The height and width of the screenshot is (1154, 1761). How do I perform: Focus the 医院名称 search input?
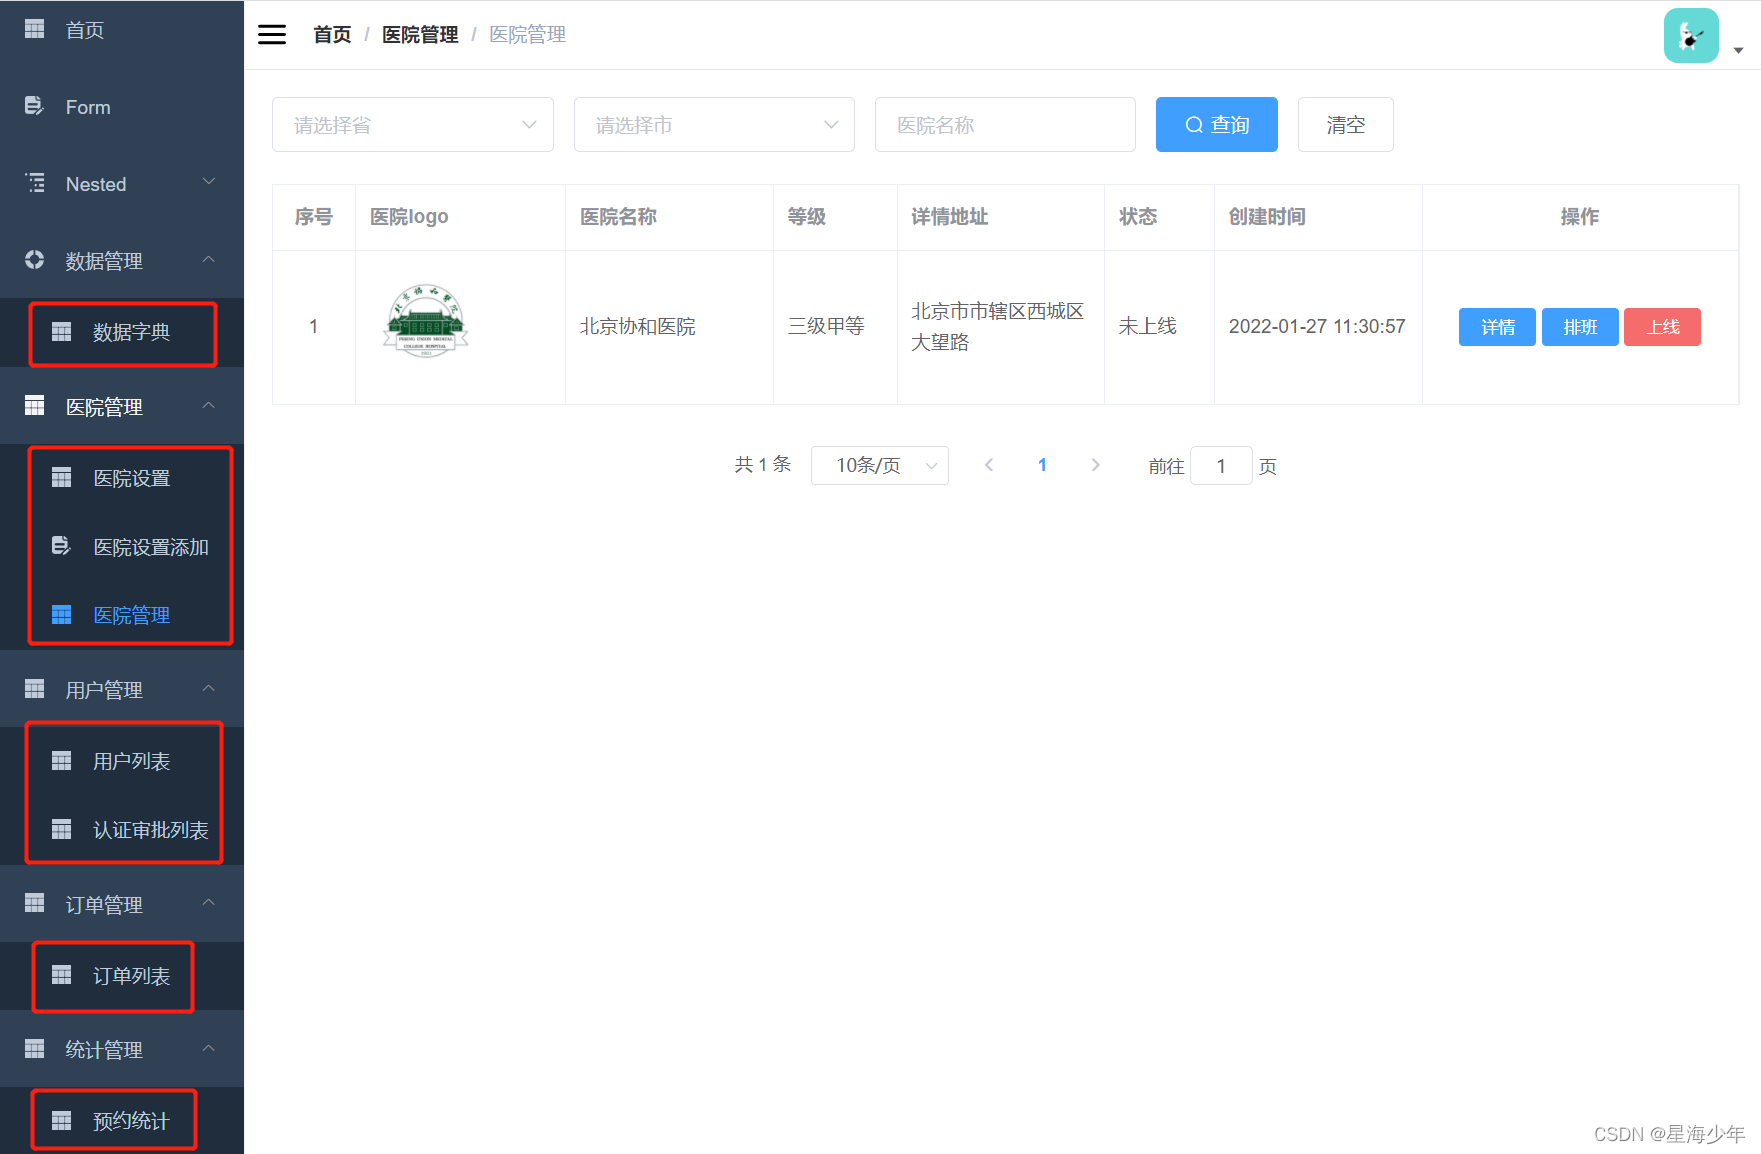1005,125
